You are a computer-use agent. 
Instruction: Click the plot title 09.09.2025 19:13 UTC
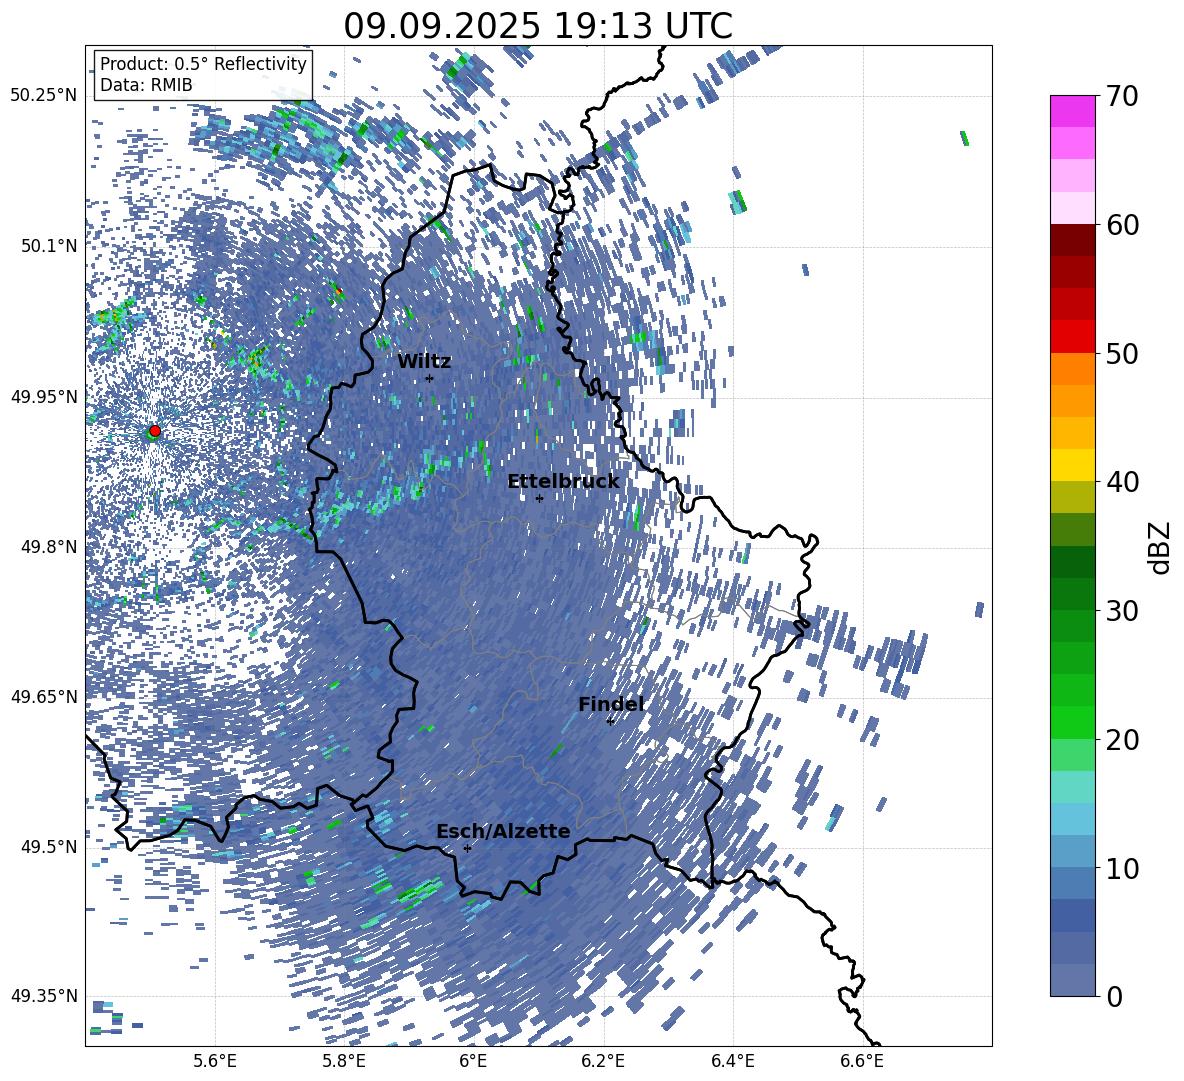[538, 26]
